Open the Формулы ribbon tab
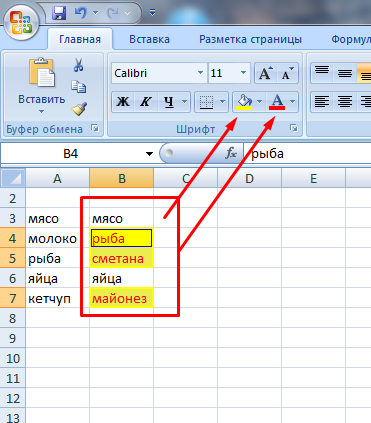The height and width of the screenshot is (423, 371). coord(351,39)
